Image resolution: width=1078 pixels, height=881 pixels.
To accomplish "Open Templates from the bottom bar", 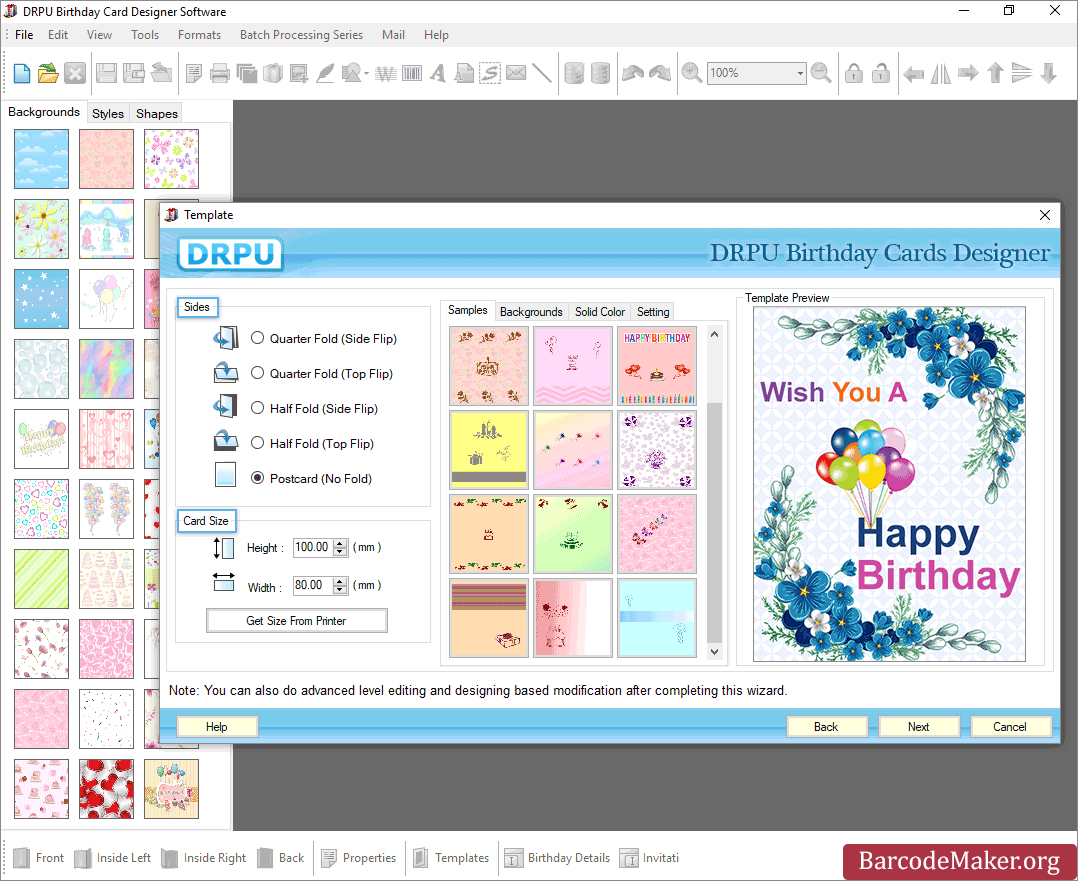I will 451,858.
